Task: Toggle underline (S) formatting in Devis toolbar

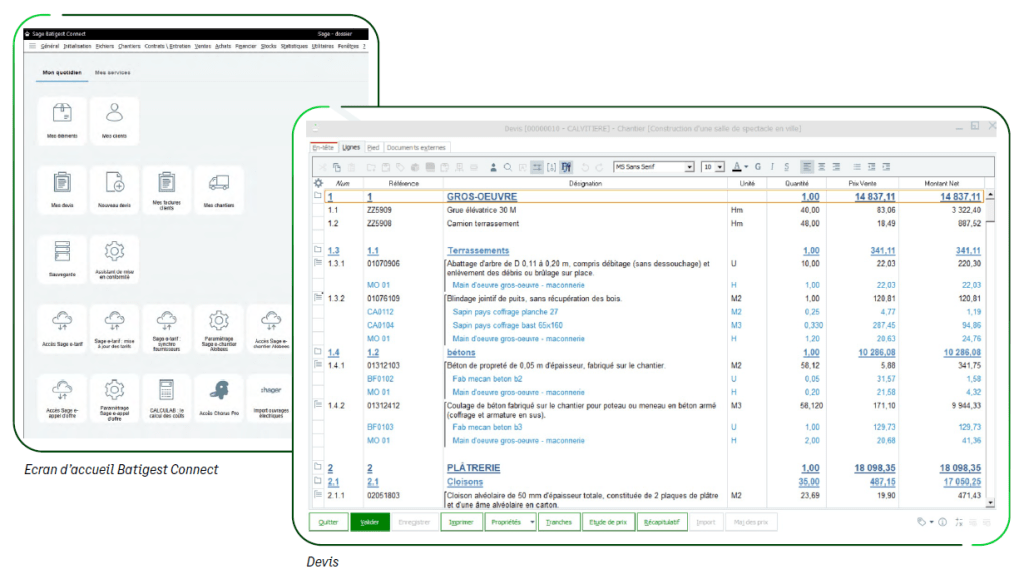Action: 786,167
